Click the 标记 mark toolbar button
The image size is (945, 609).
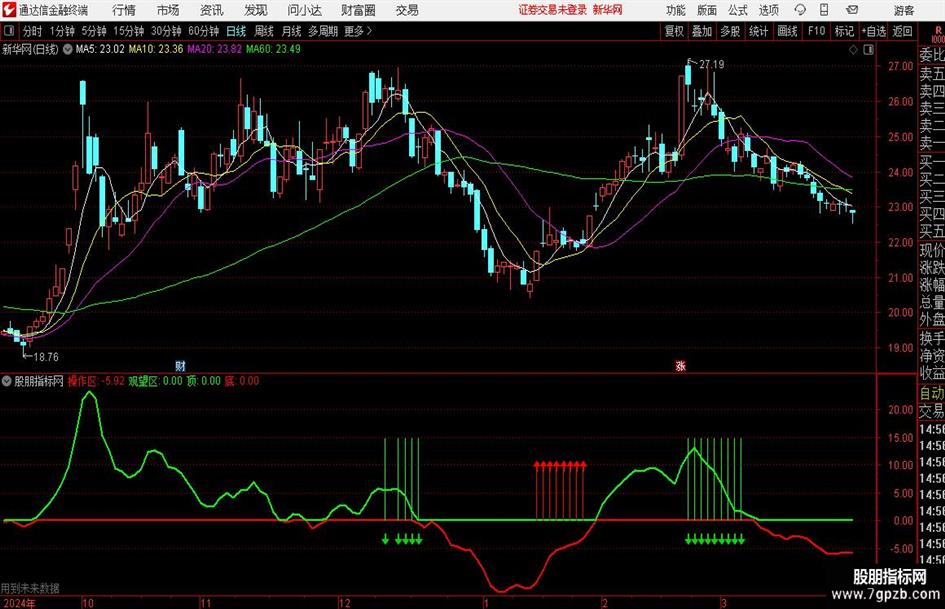(x=844, y=31)
